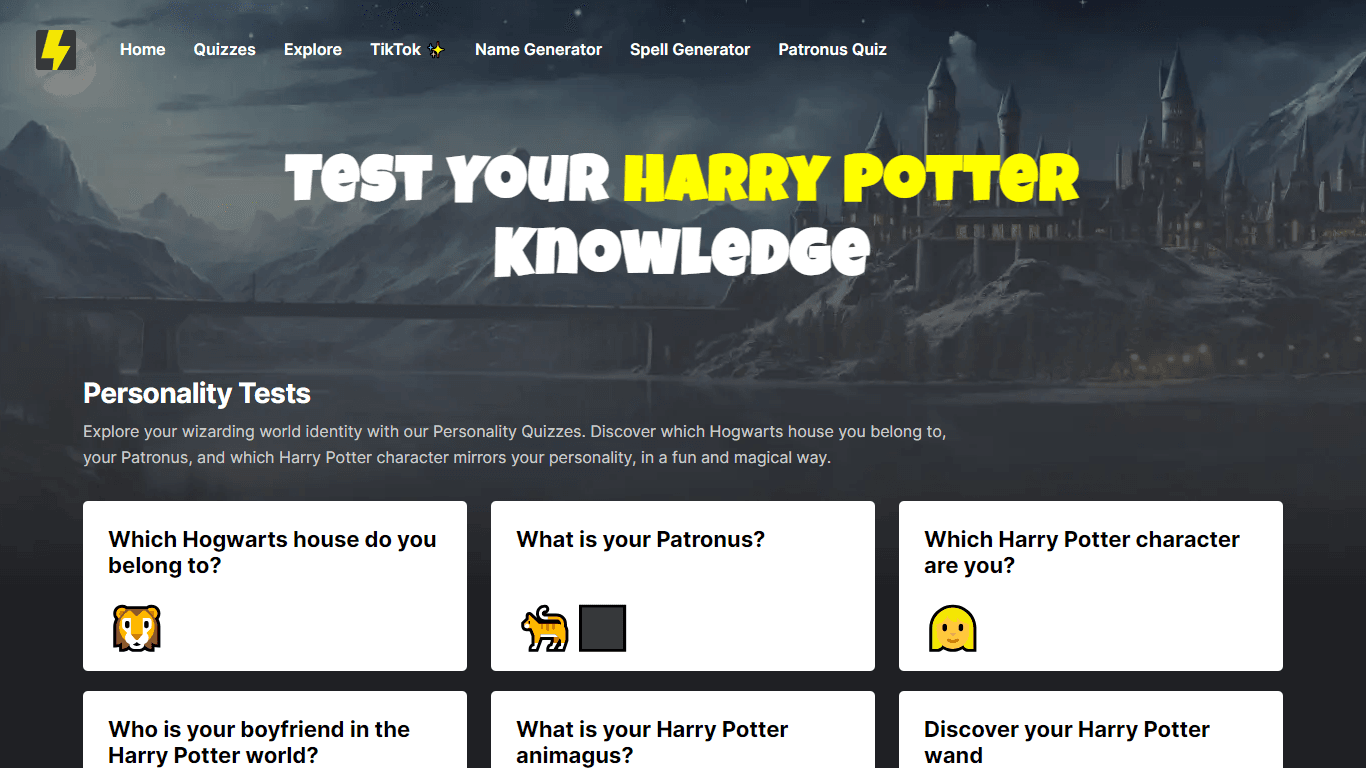Select "Which Harry Potter character are you?" card
Screen dimensions: 1366x768
click(1091, 586)
